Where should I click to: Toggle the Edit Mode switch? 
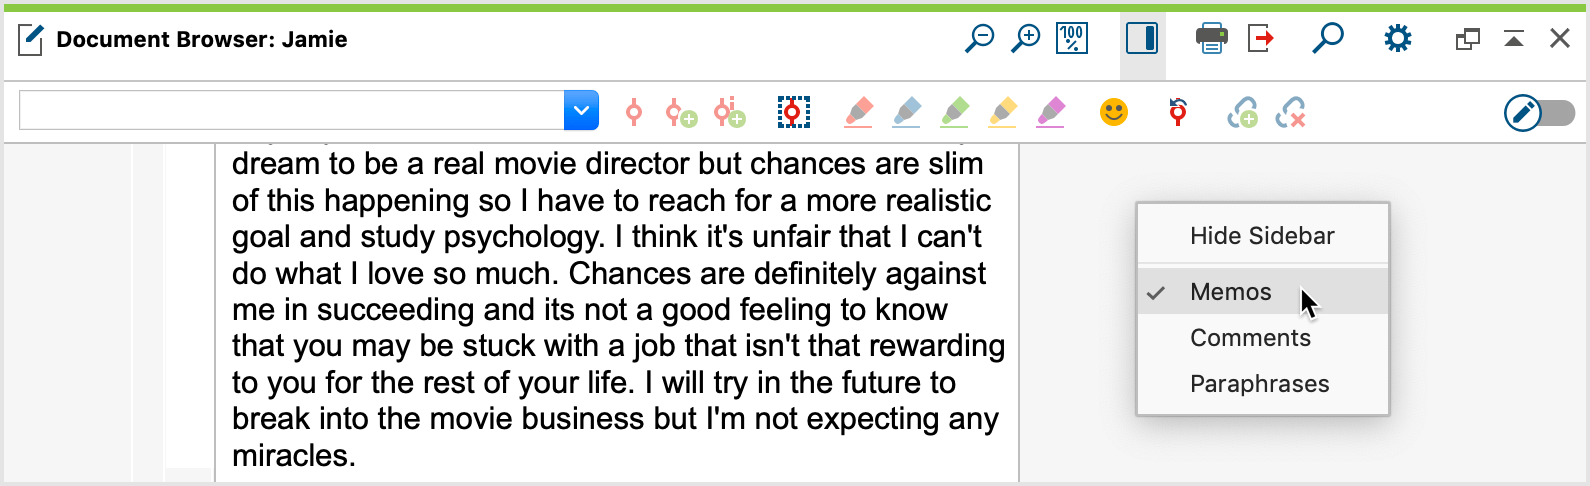pos(1540,112)
